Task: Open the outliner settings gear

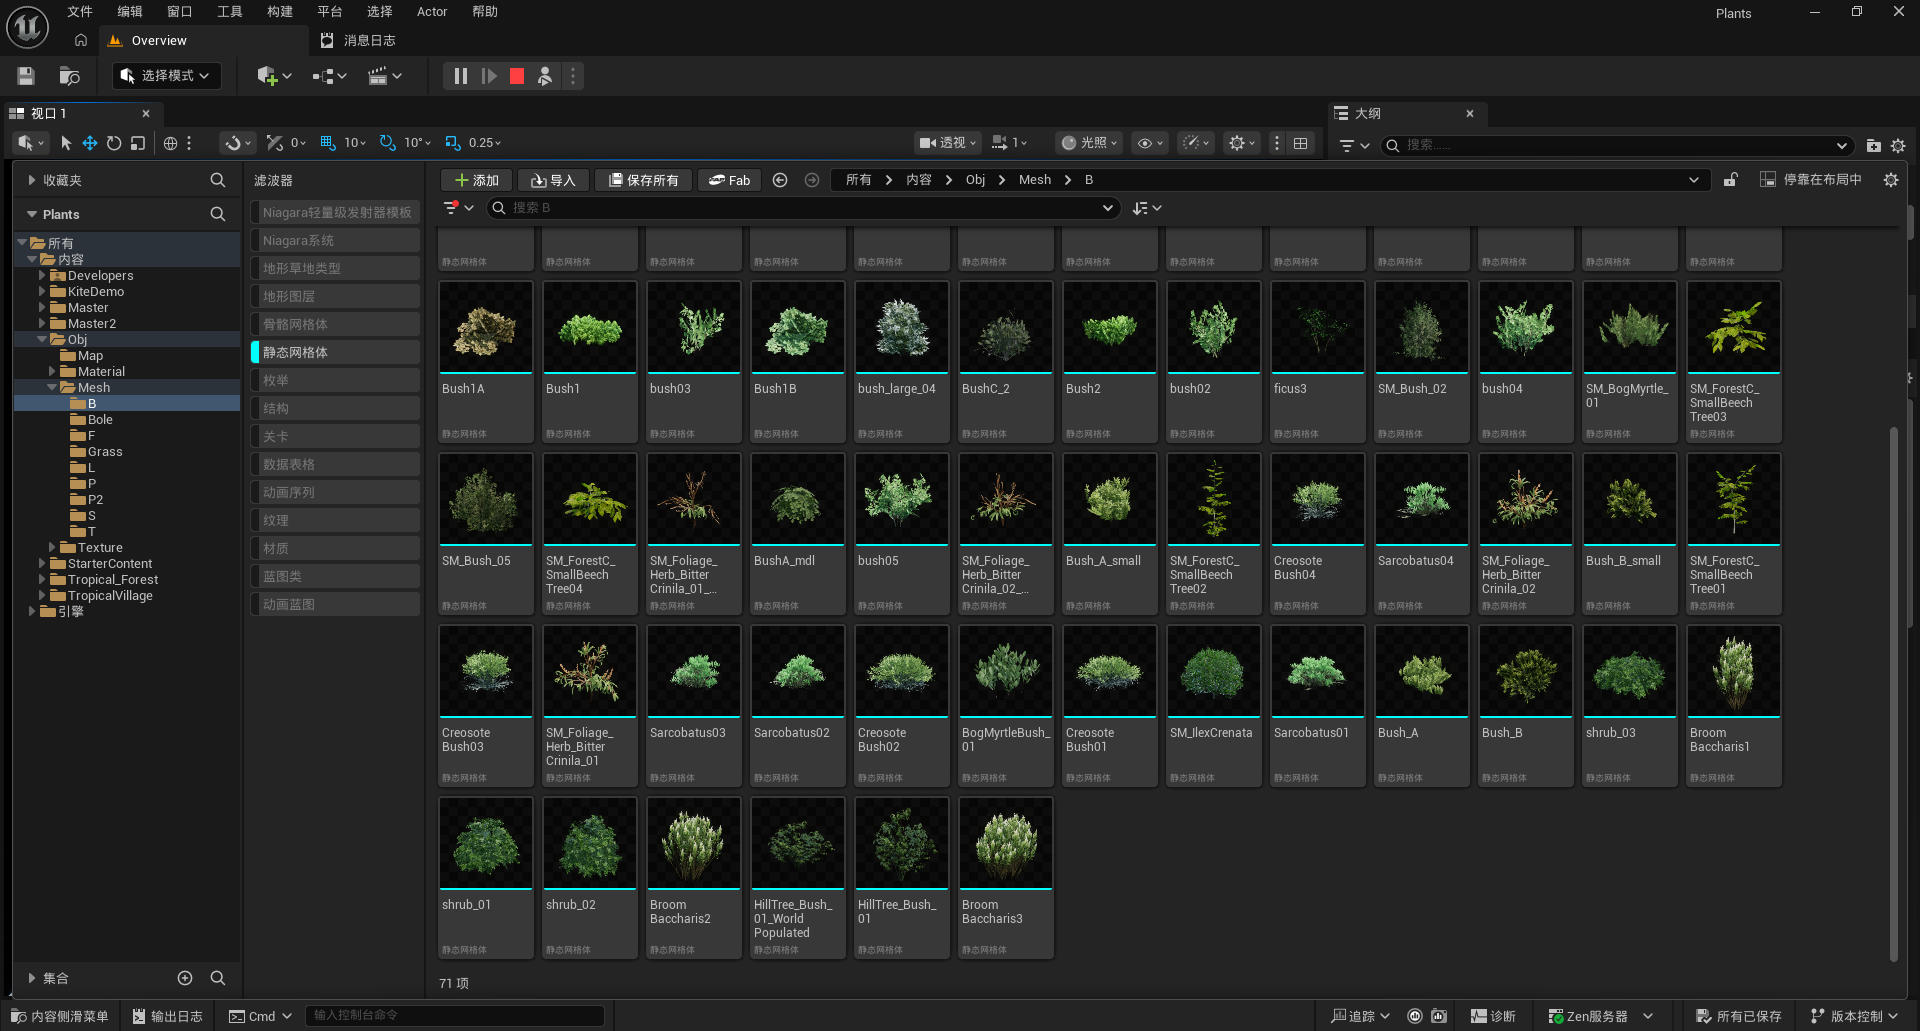Action: [1898, 146]
